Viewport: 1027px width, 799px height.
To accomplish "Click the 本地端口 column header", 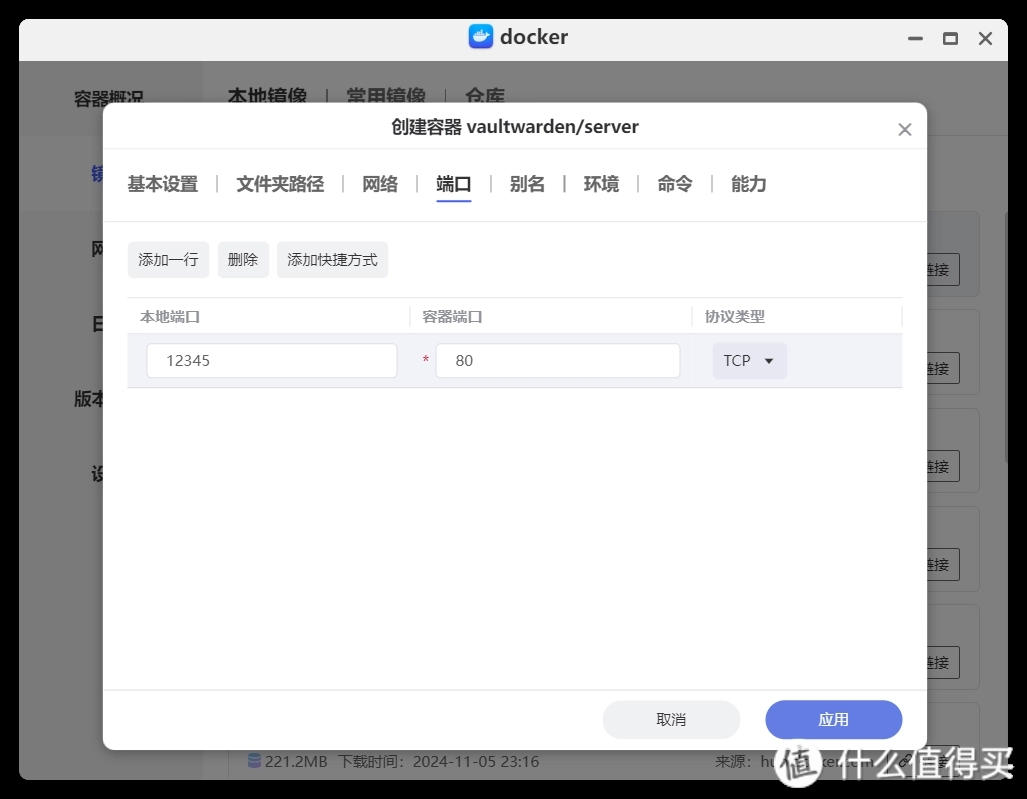I will (170, 317).
